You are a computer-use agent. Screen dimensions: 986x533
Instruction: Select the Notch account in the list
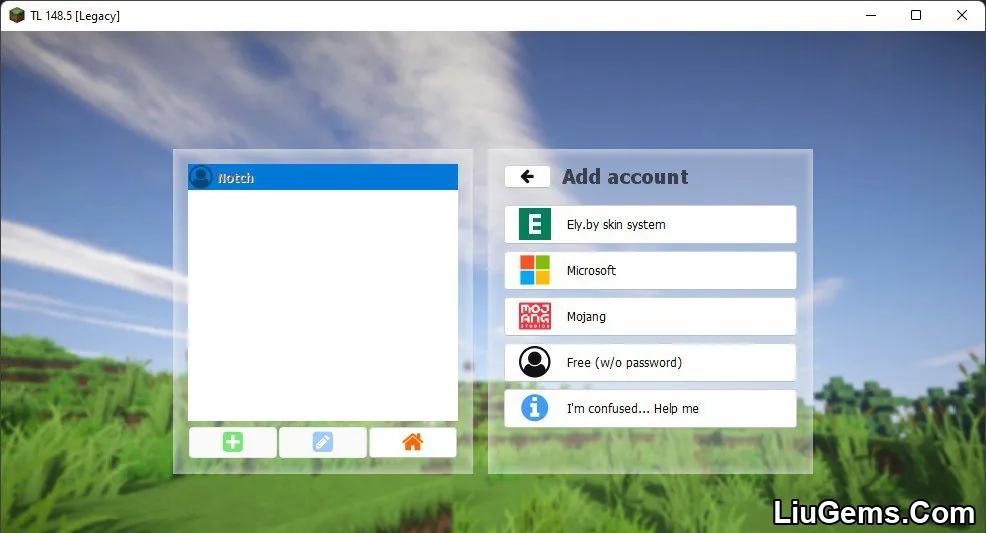click(x=323, y=177)
